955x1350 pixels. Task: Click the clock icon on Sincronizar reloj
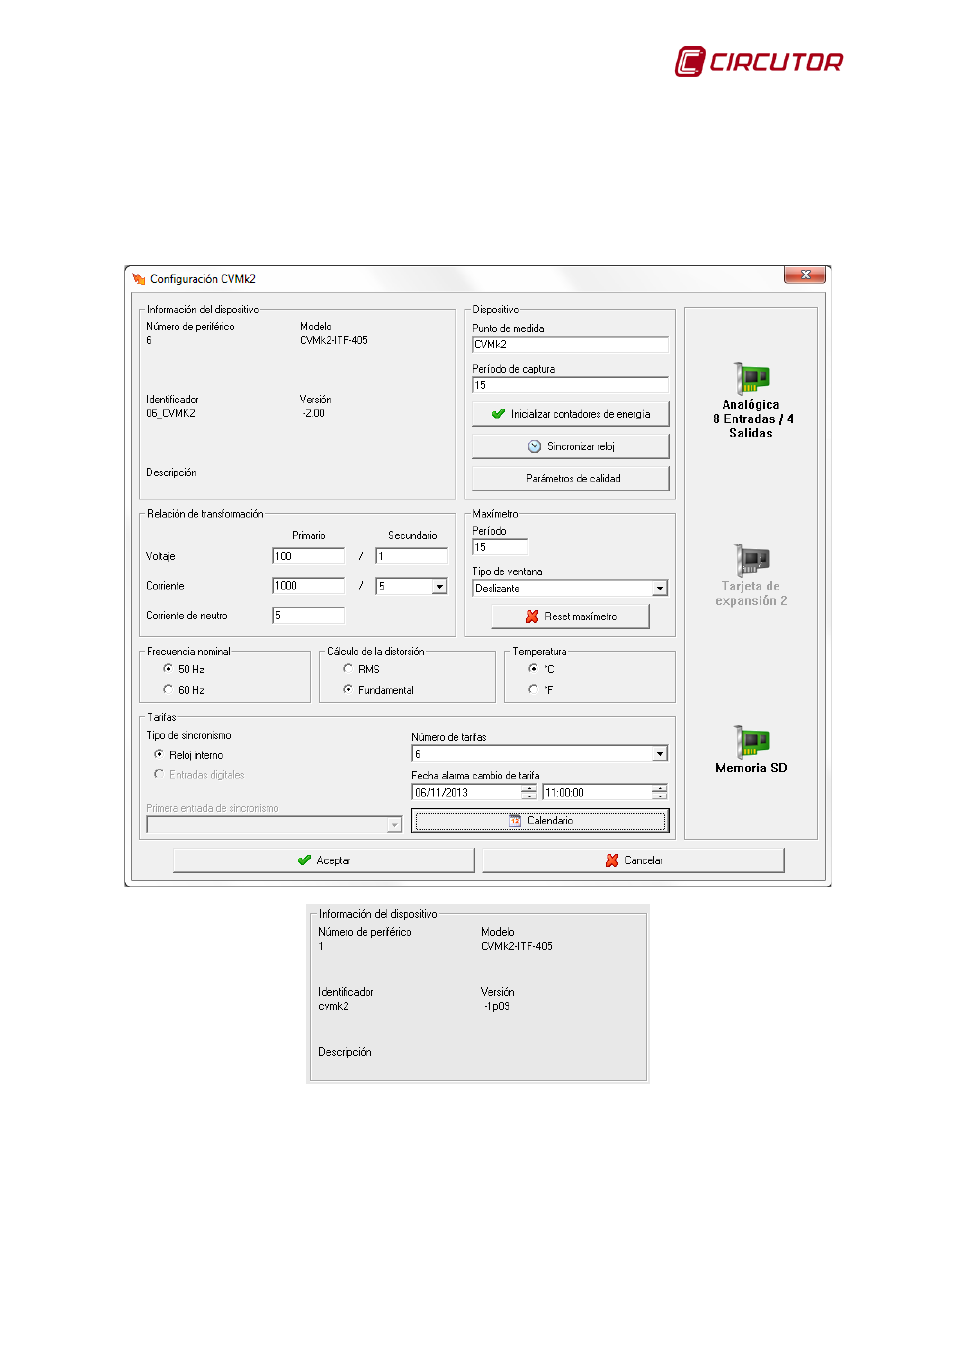coord(535,447)
